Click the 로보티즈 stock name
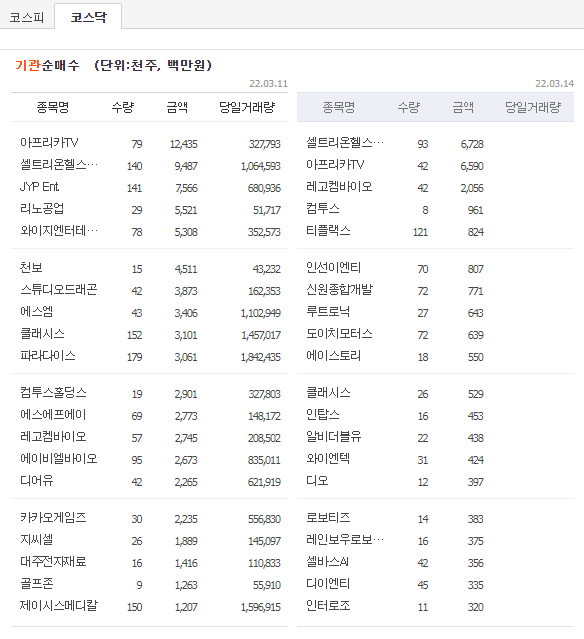The image size is (584, 639). click(328, 518)
